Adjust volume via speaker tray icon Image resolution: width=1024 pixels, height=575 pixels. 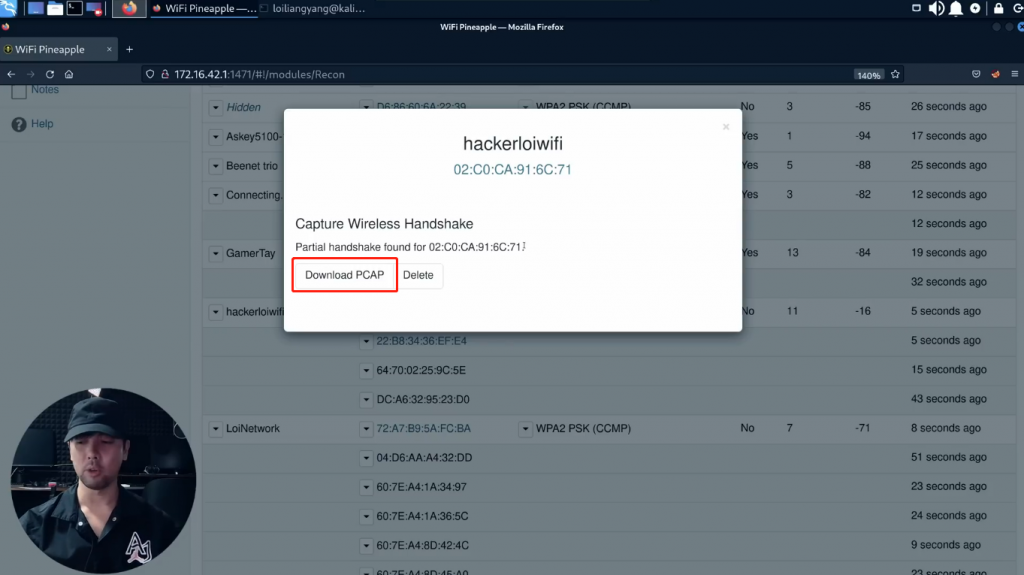[936, 8]
